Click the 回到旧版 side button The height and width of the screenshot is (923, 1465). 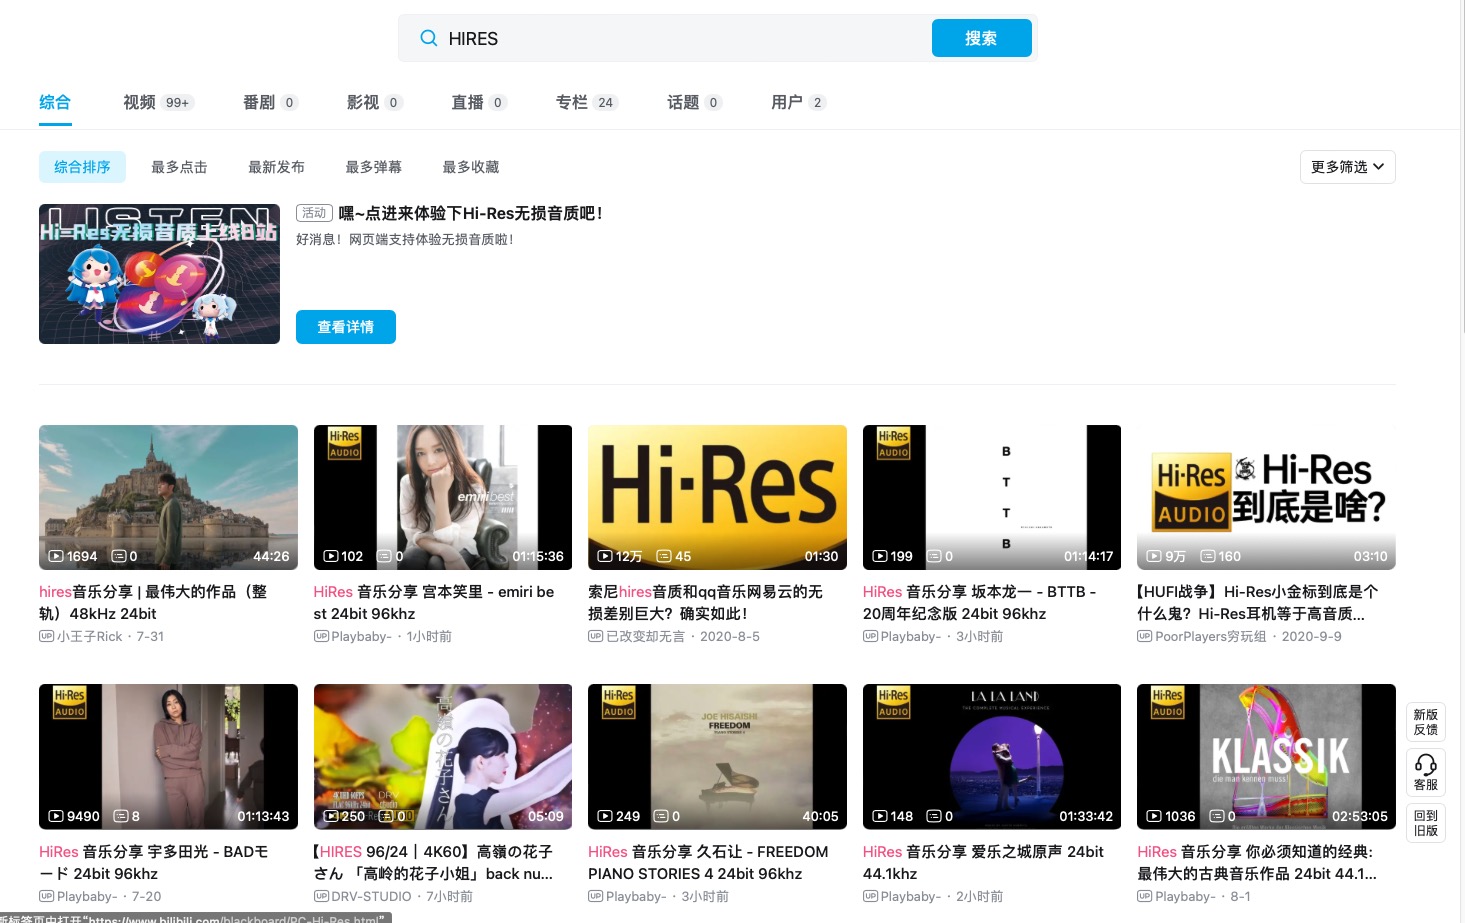[1426, 823]
